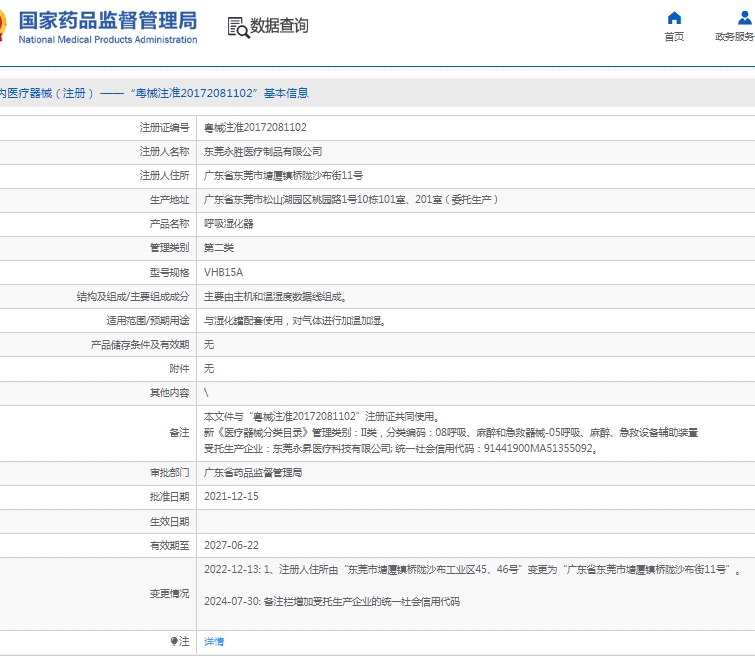Click the 基本信息 breadcrumb title
The image size is (755, 661).
pos(286,93)
